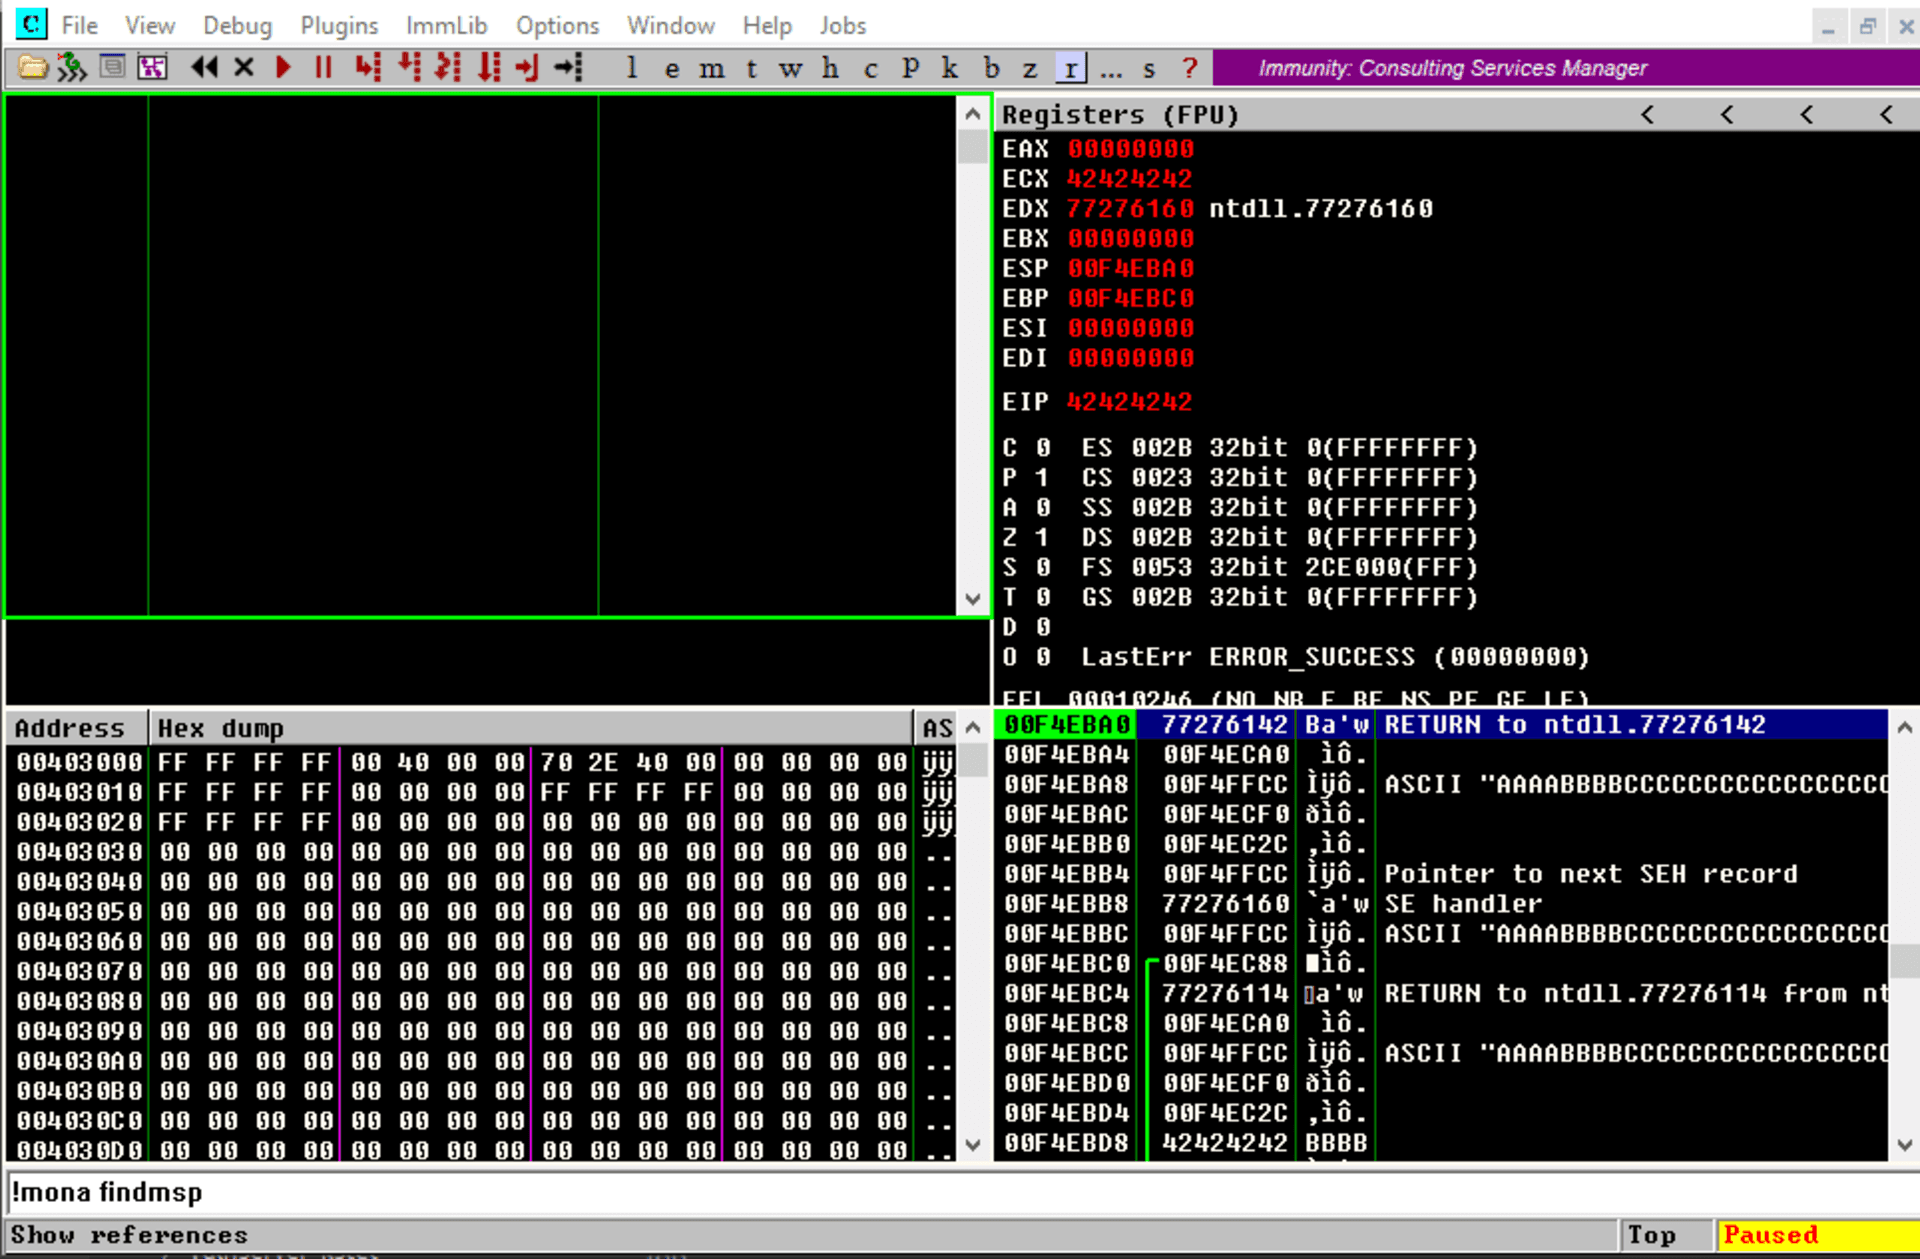
Task: Show Executable modules with 'e' button
Action: [x=671, y=68]
